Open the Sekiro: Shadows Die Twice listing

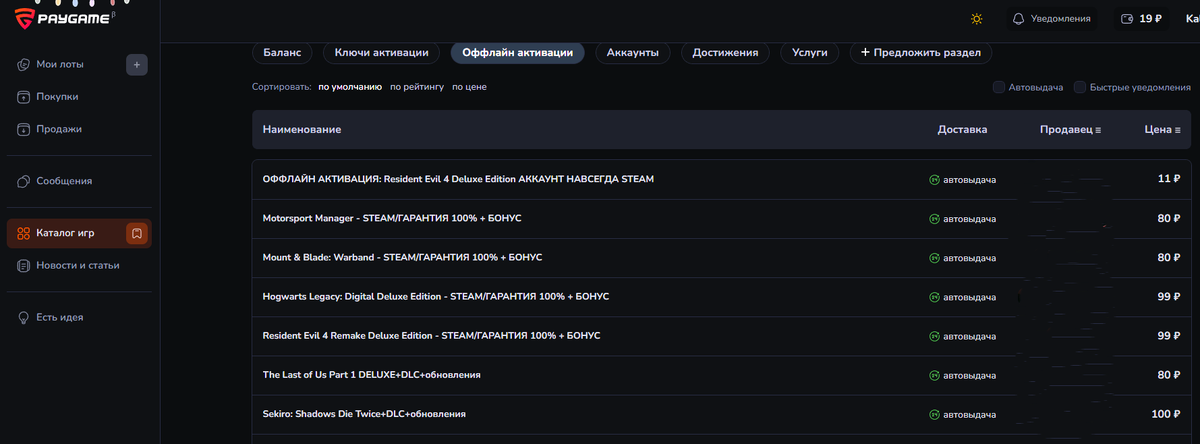click(x=364, y=414)
